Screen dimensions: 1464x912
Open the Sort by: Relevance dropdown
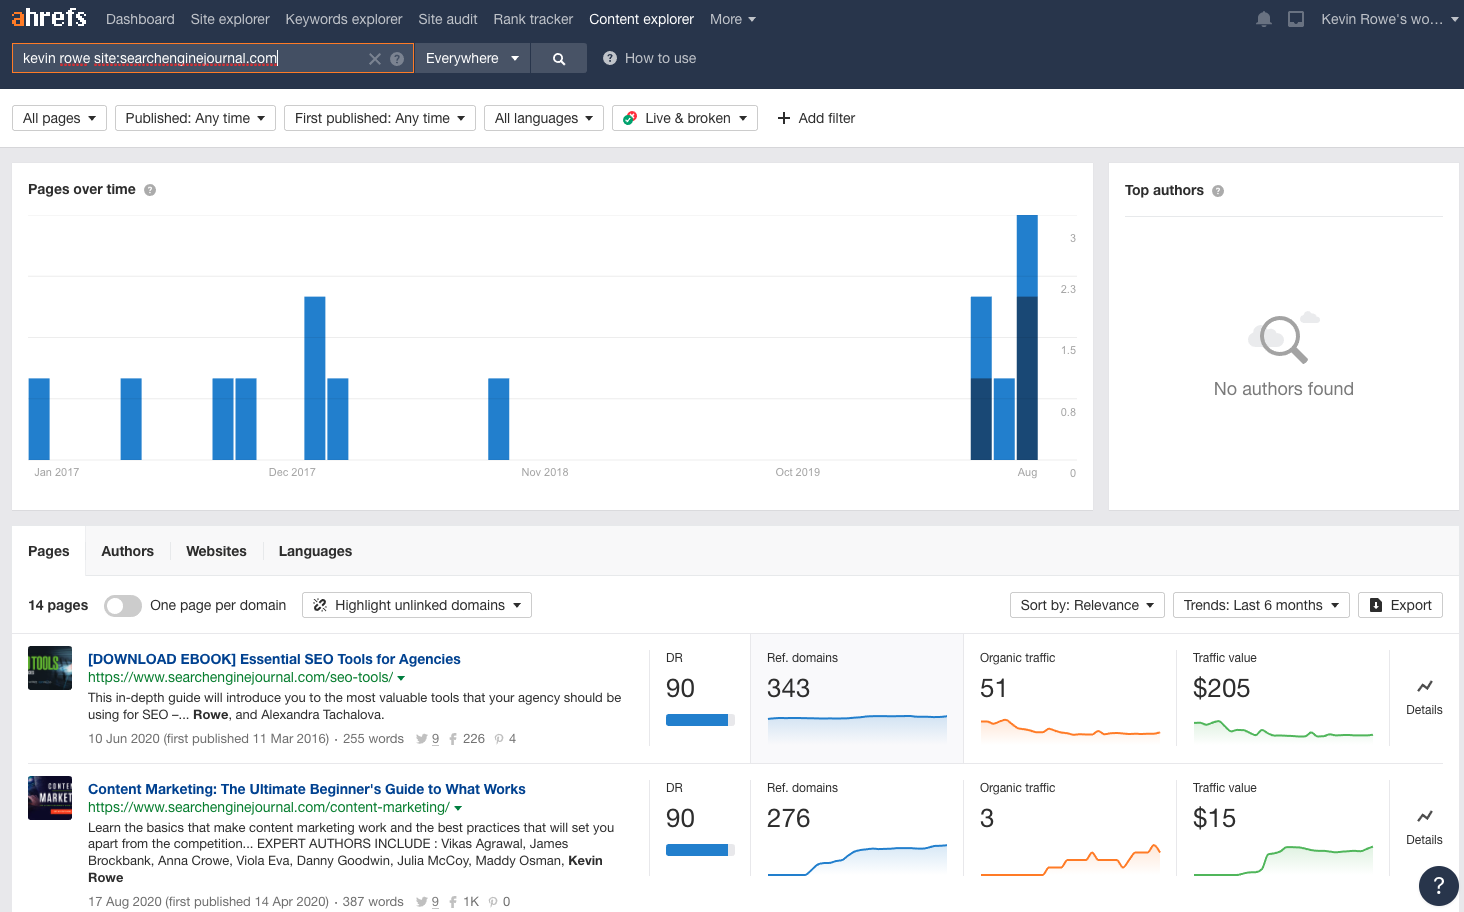(x=1087, y=605)
